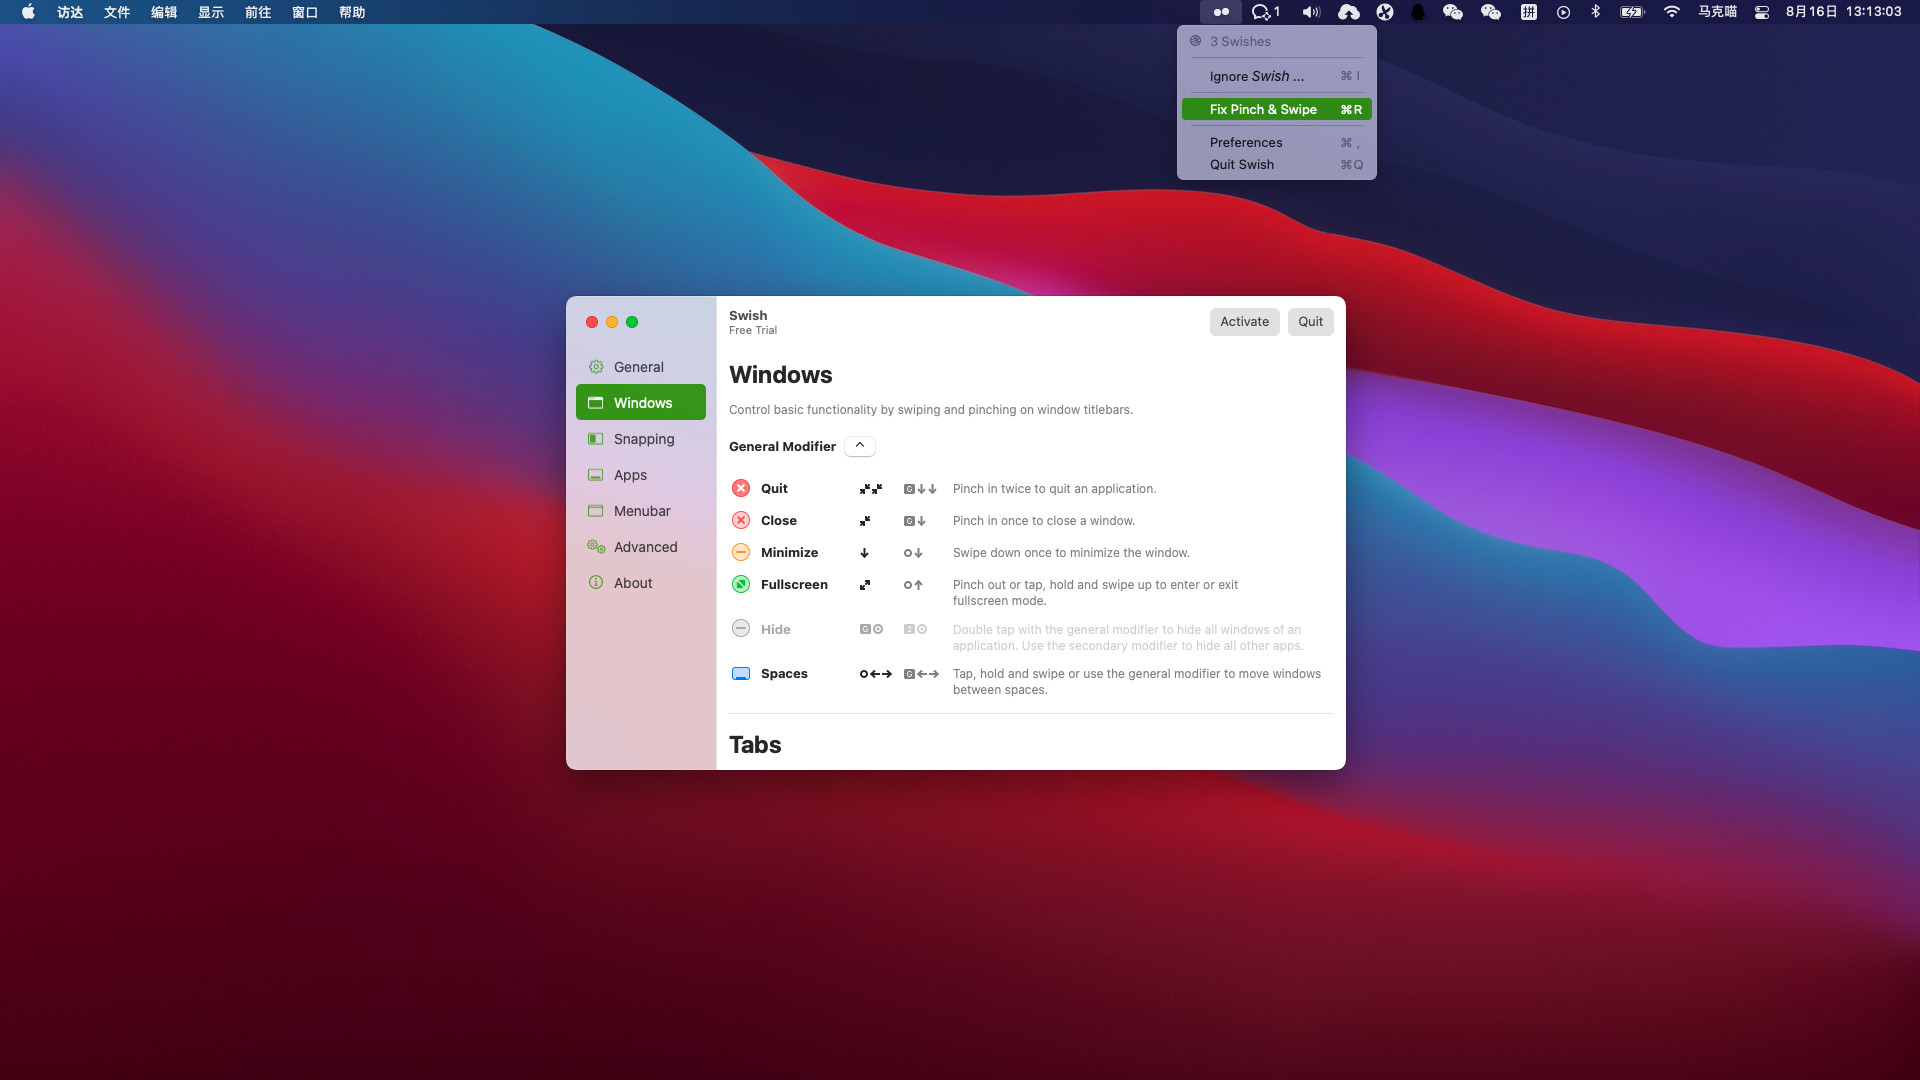
Task: Click the Swish menu bar icon
Action: 1221,12
